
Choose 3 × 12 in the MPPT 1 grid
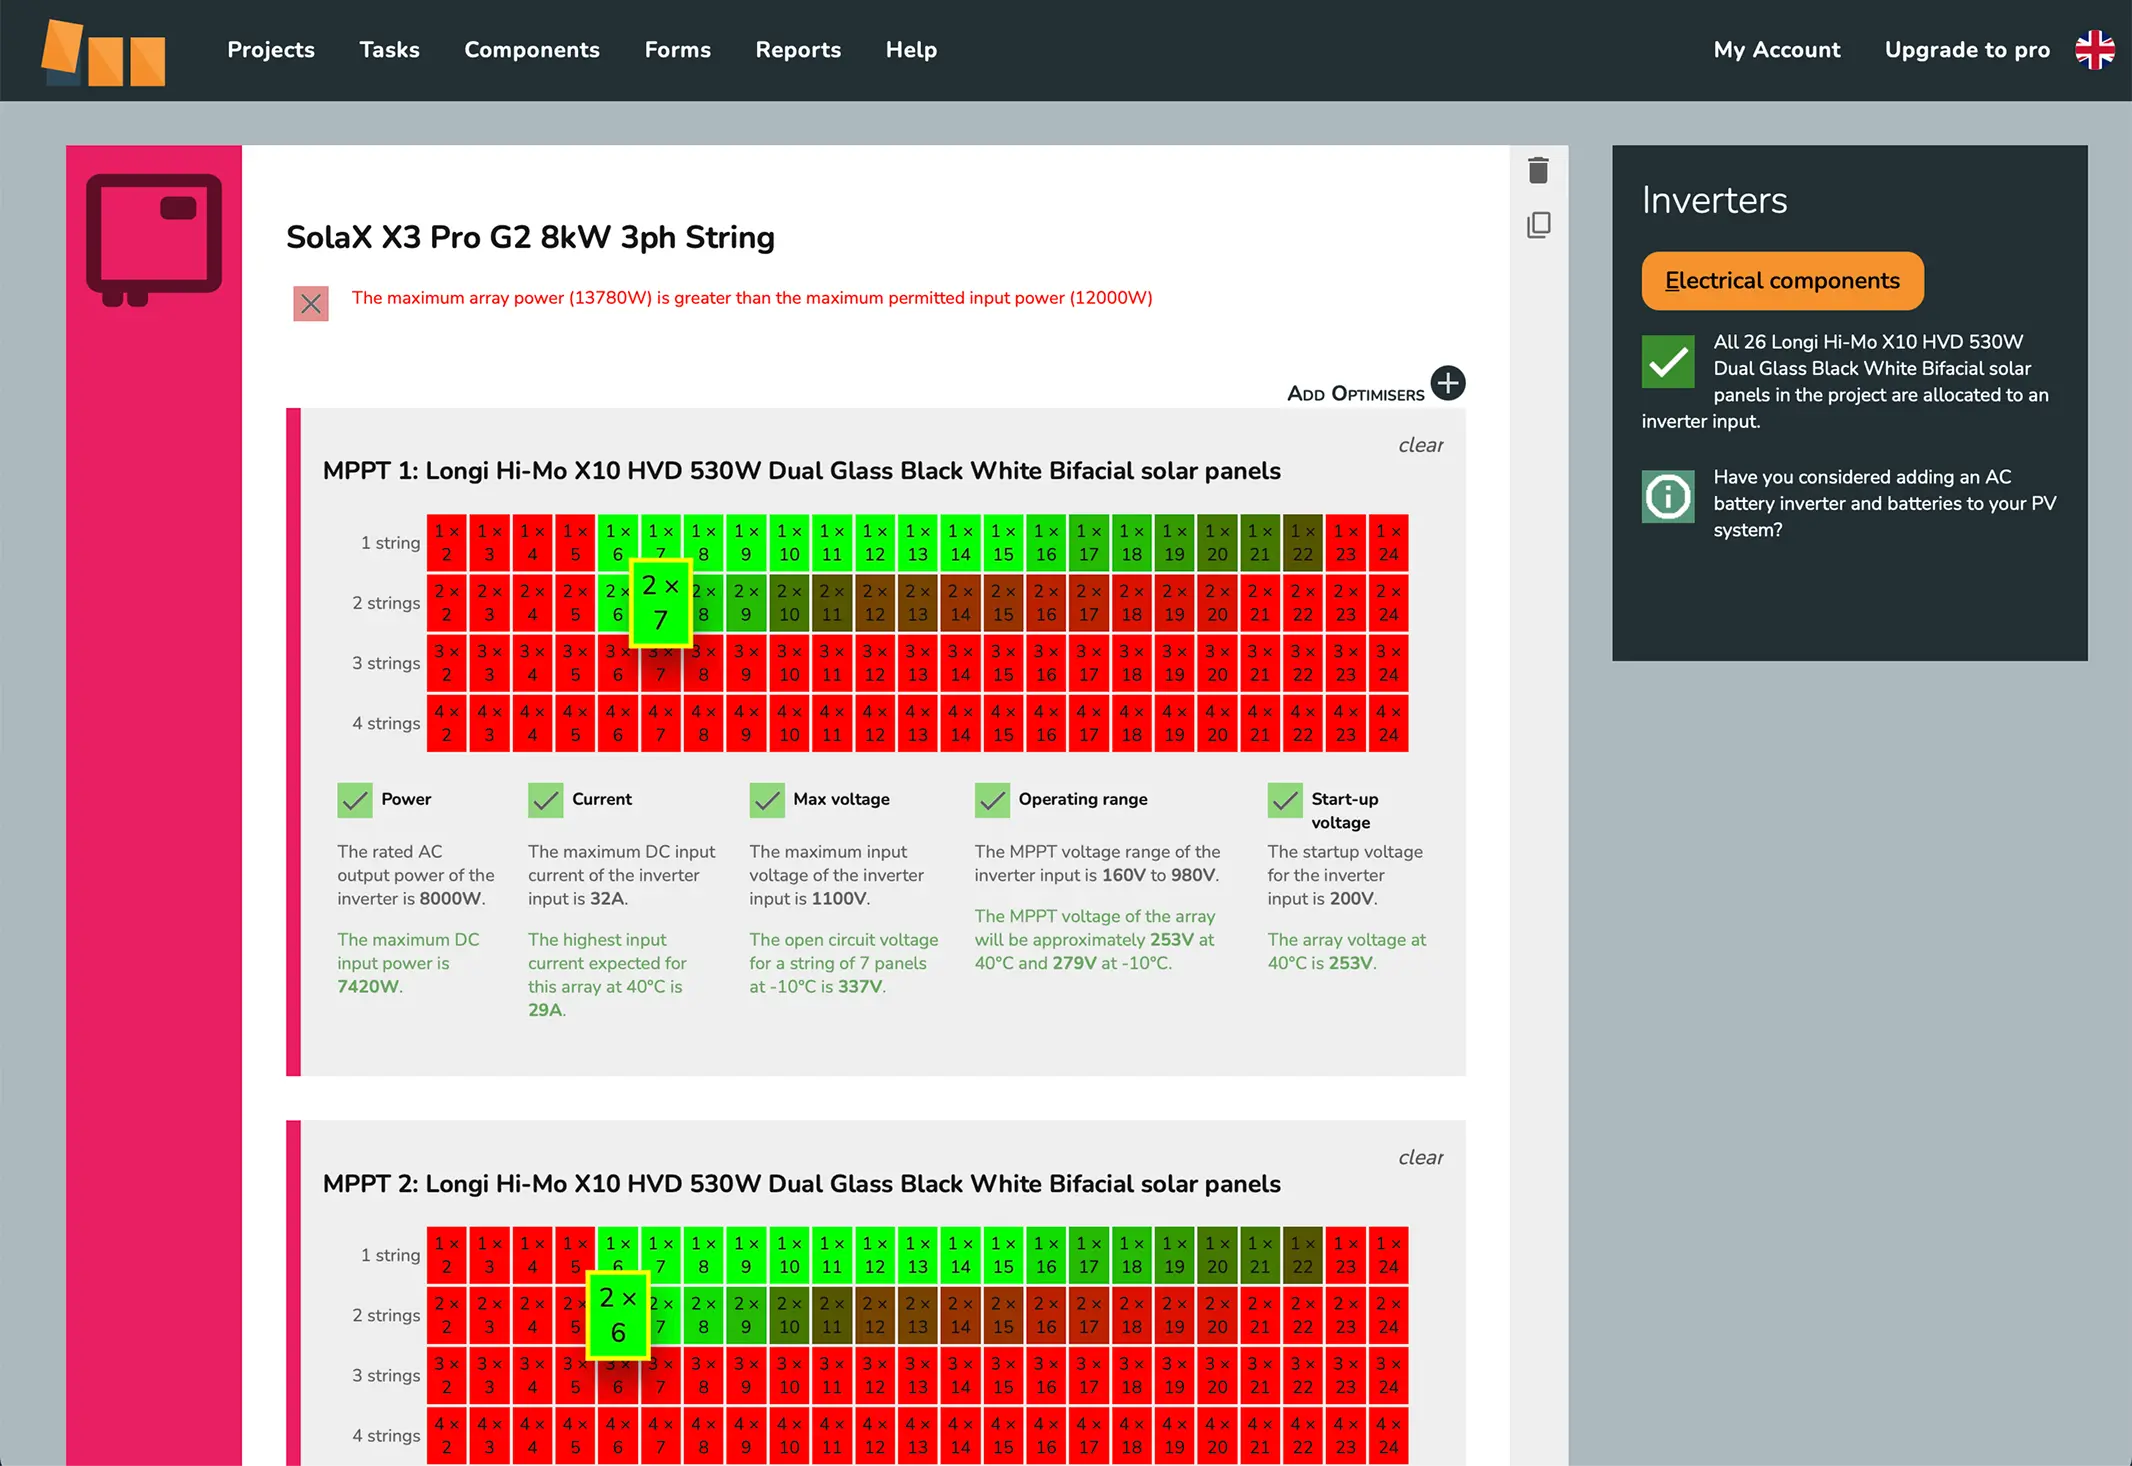click(875, 663)
